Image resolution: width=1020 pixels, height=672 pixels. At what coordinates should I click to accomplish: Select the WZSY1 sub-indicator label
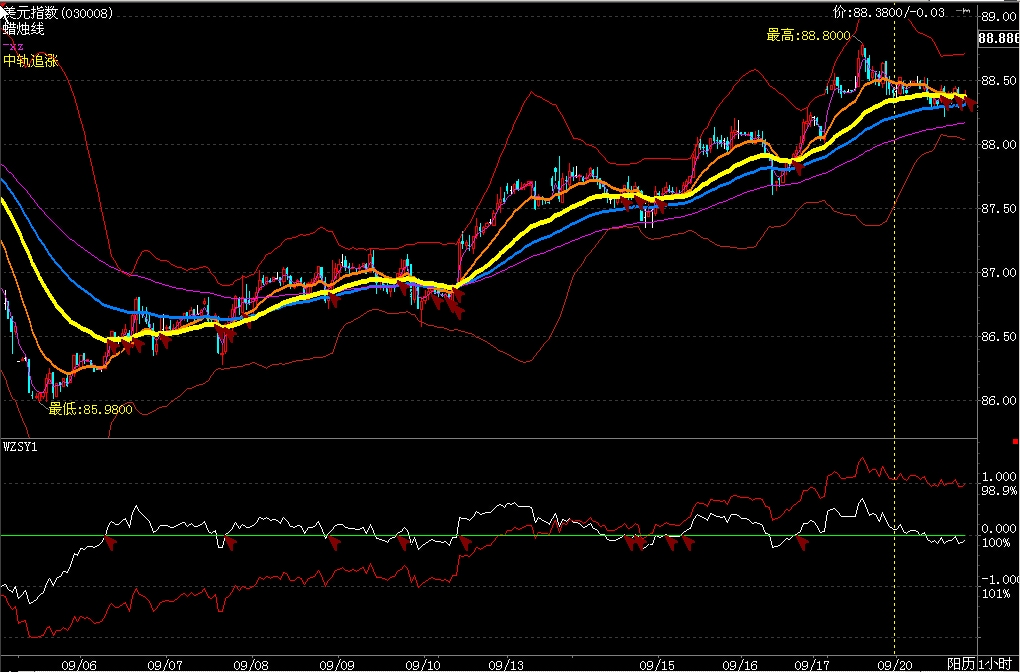[20, 448]
